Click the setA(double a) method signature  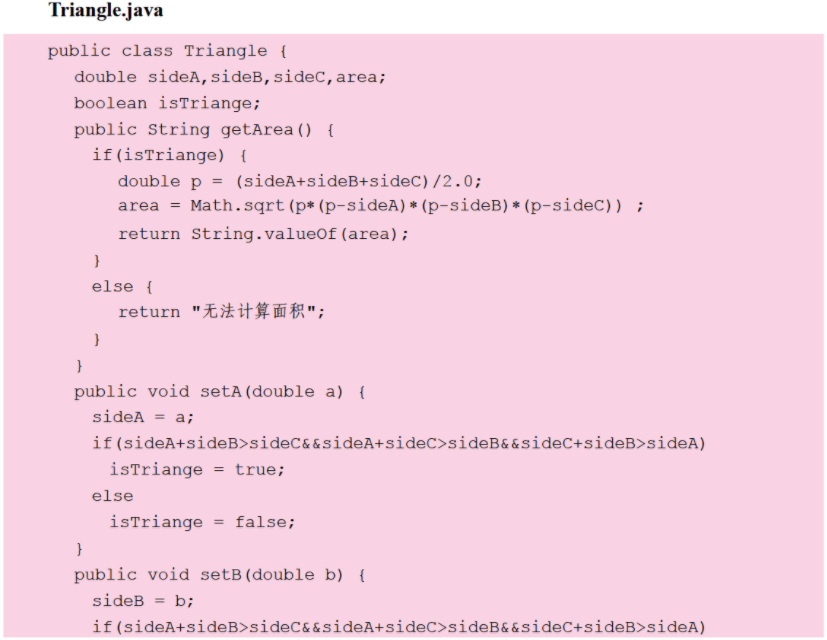(x=219, y=391)
